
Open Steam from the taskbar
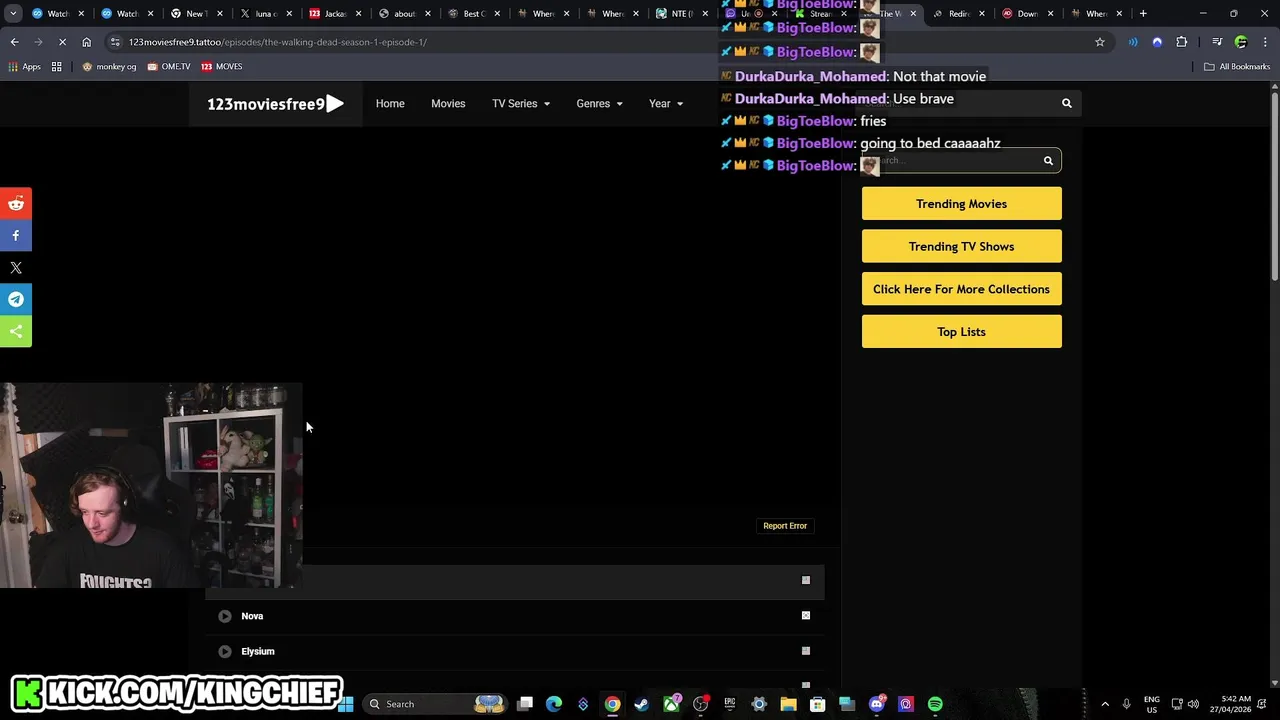tap(641, 704)
